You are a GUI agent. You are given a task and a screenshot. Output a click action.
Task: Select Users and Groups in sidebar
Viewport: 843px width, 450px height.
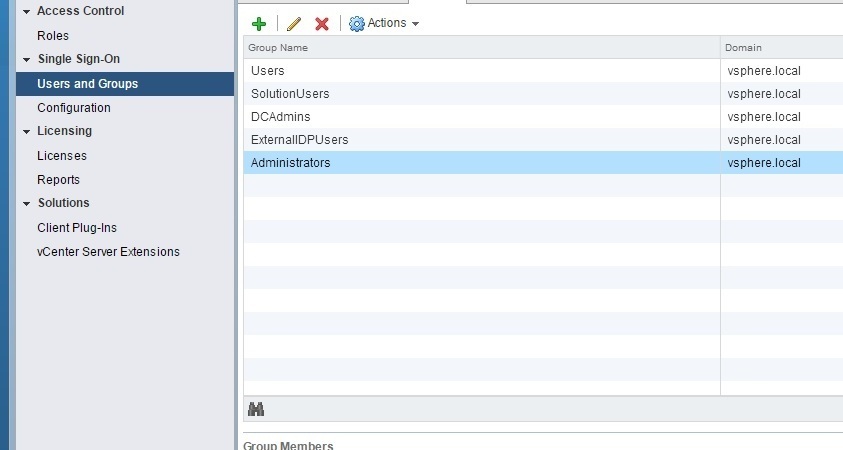[x=125, y=84]
